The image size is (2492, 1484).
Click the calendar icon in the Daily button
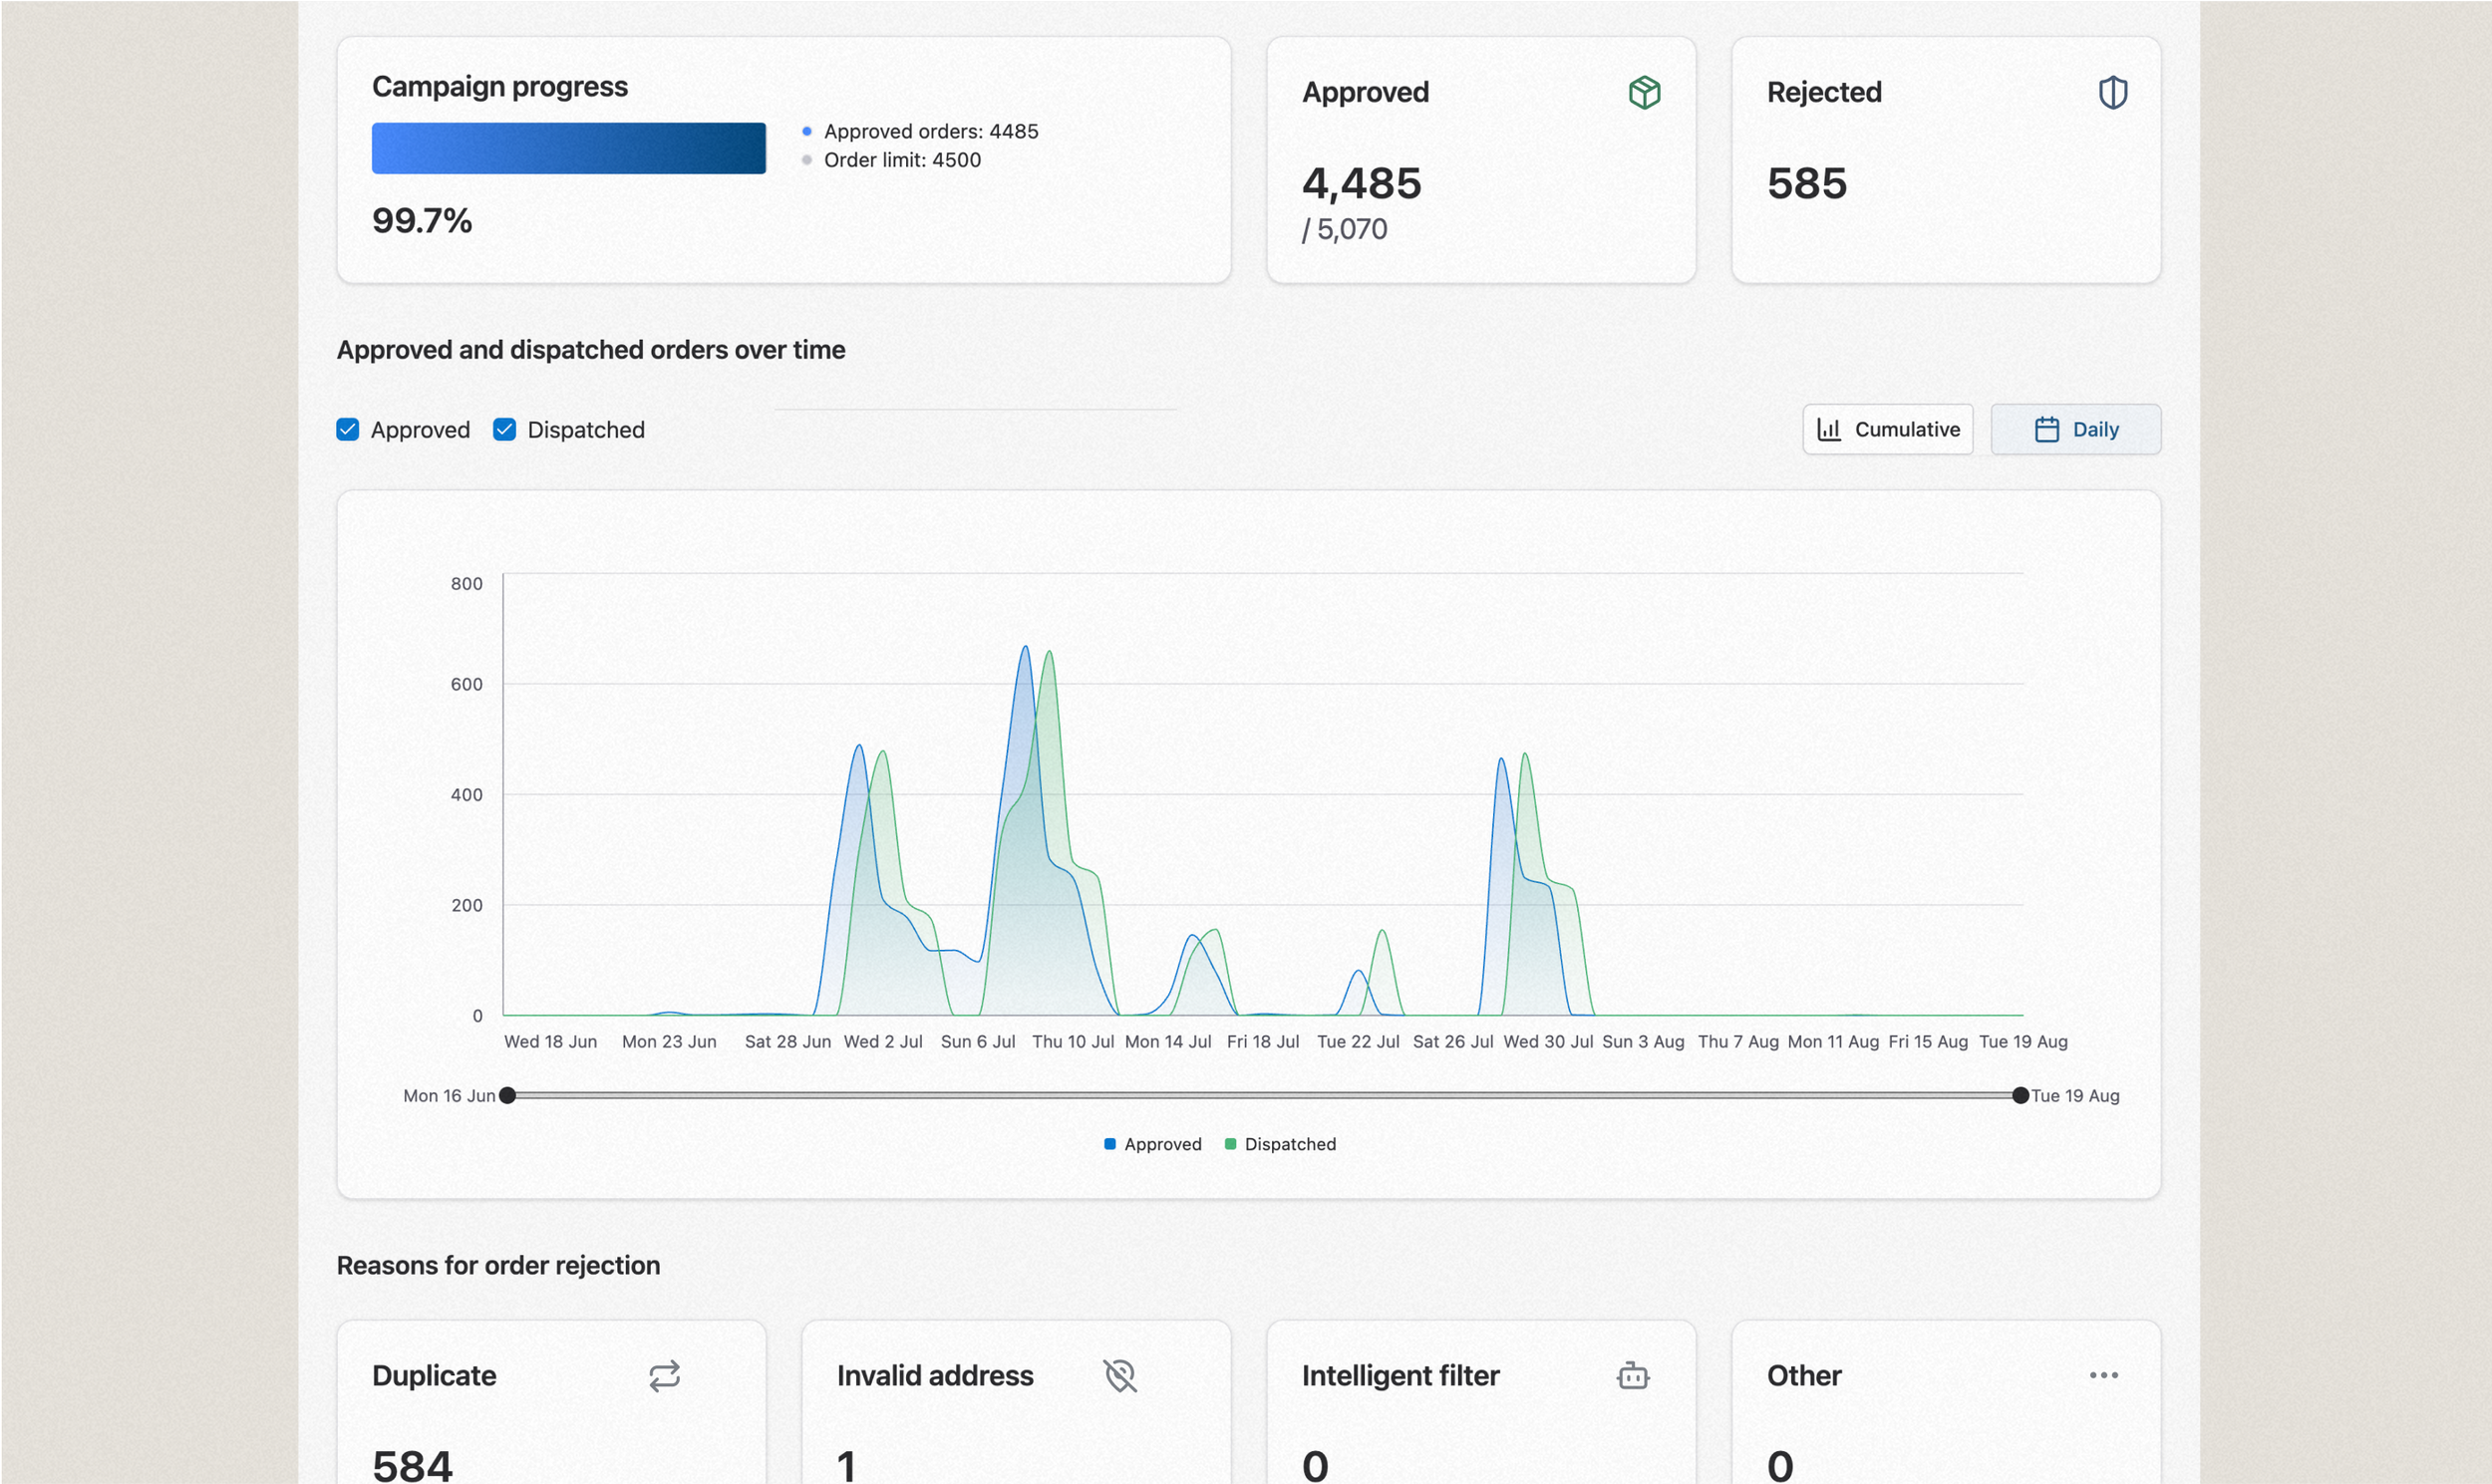tap(2046, 429)
